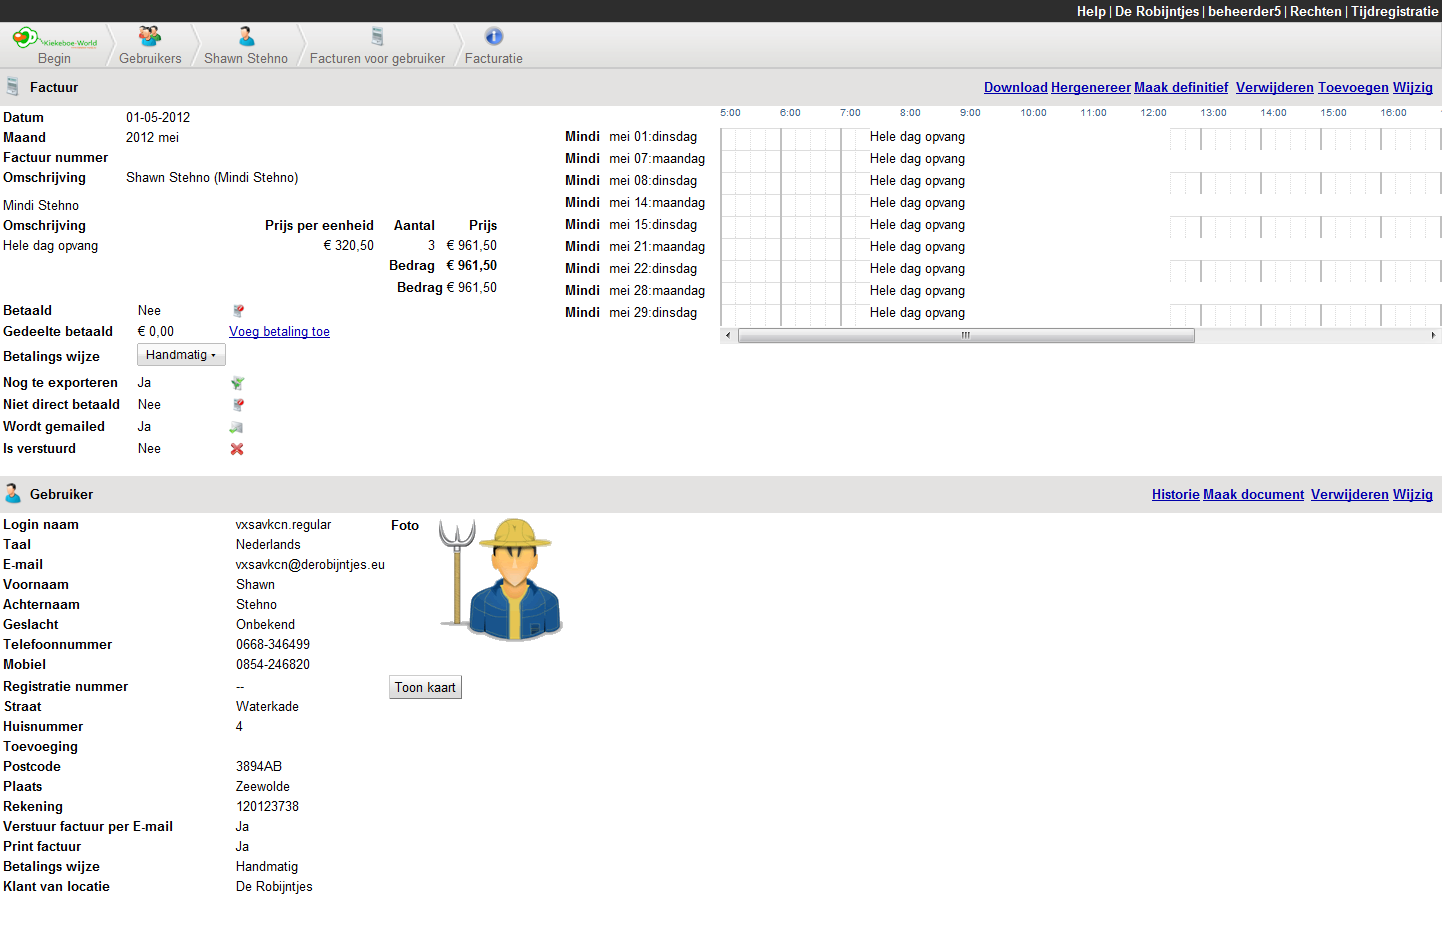Open Tijdregistratie in the top menu

click(1394, 11)
